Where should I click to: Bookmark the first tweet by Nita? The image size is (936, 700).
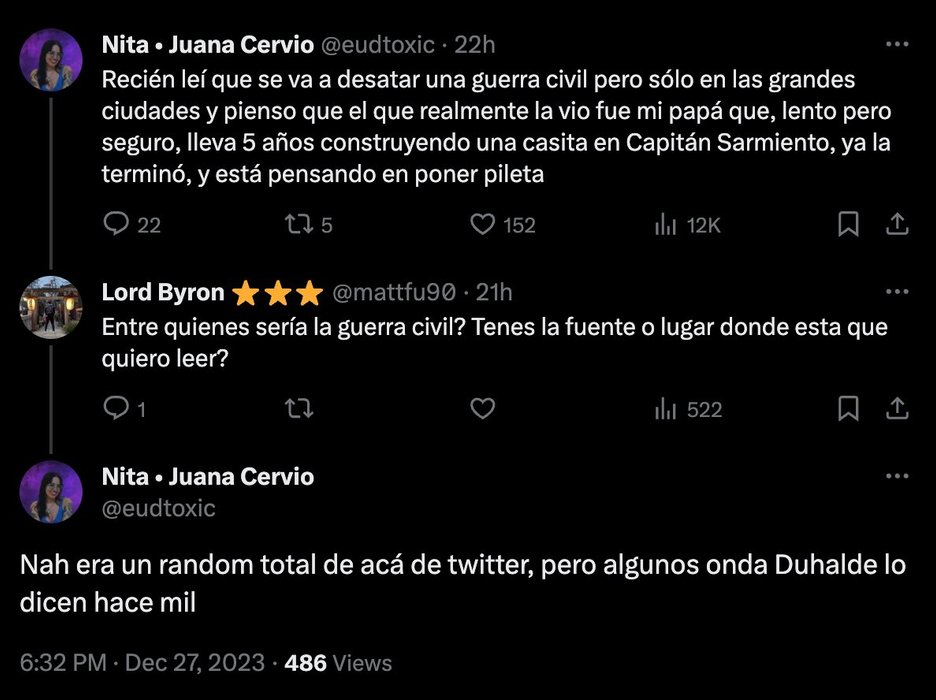coord(848,225)
